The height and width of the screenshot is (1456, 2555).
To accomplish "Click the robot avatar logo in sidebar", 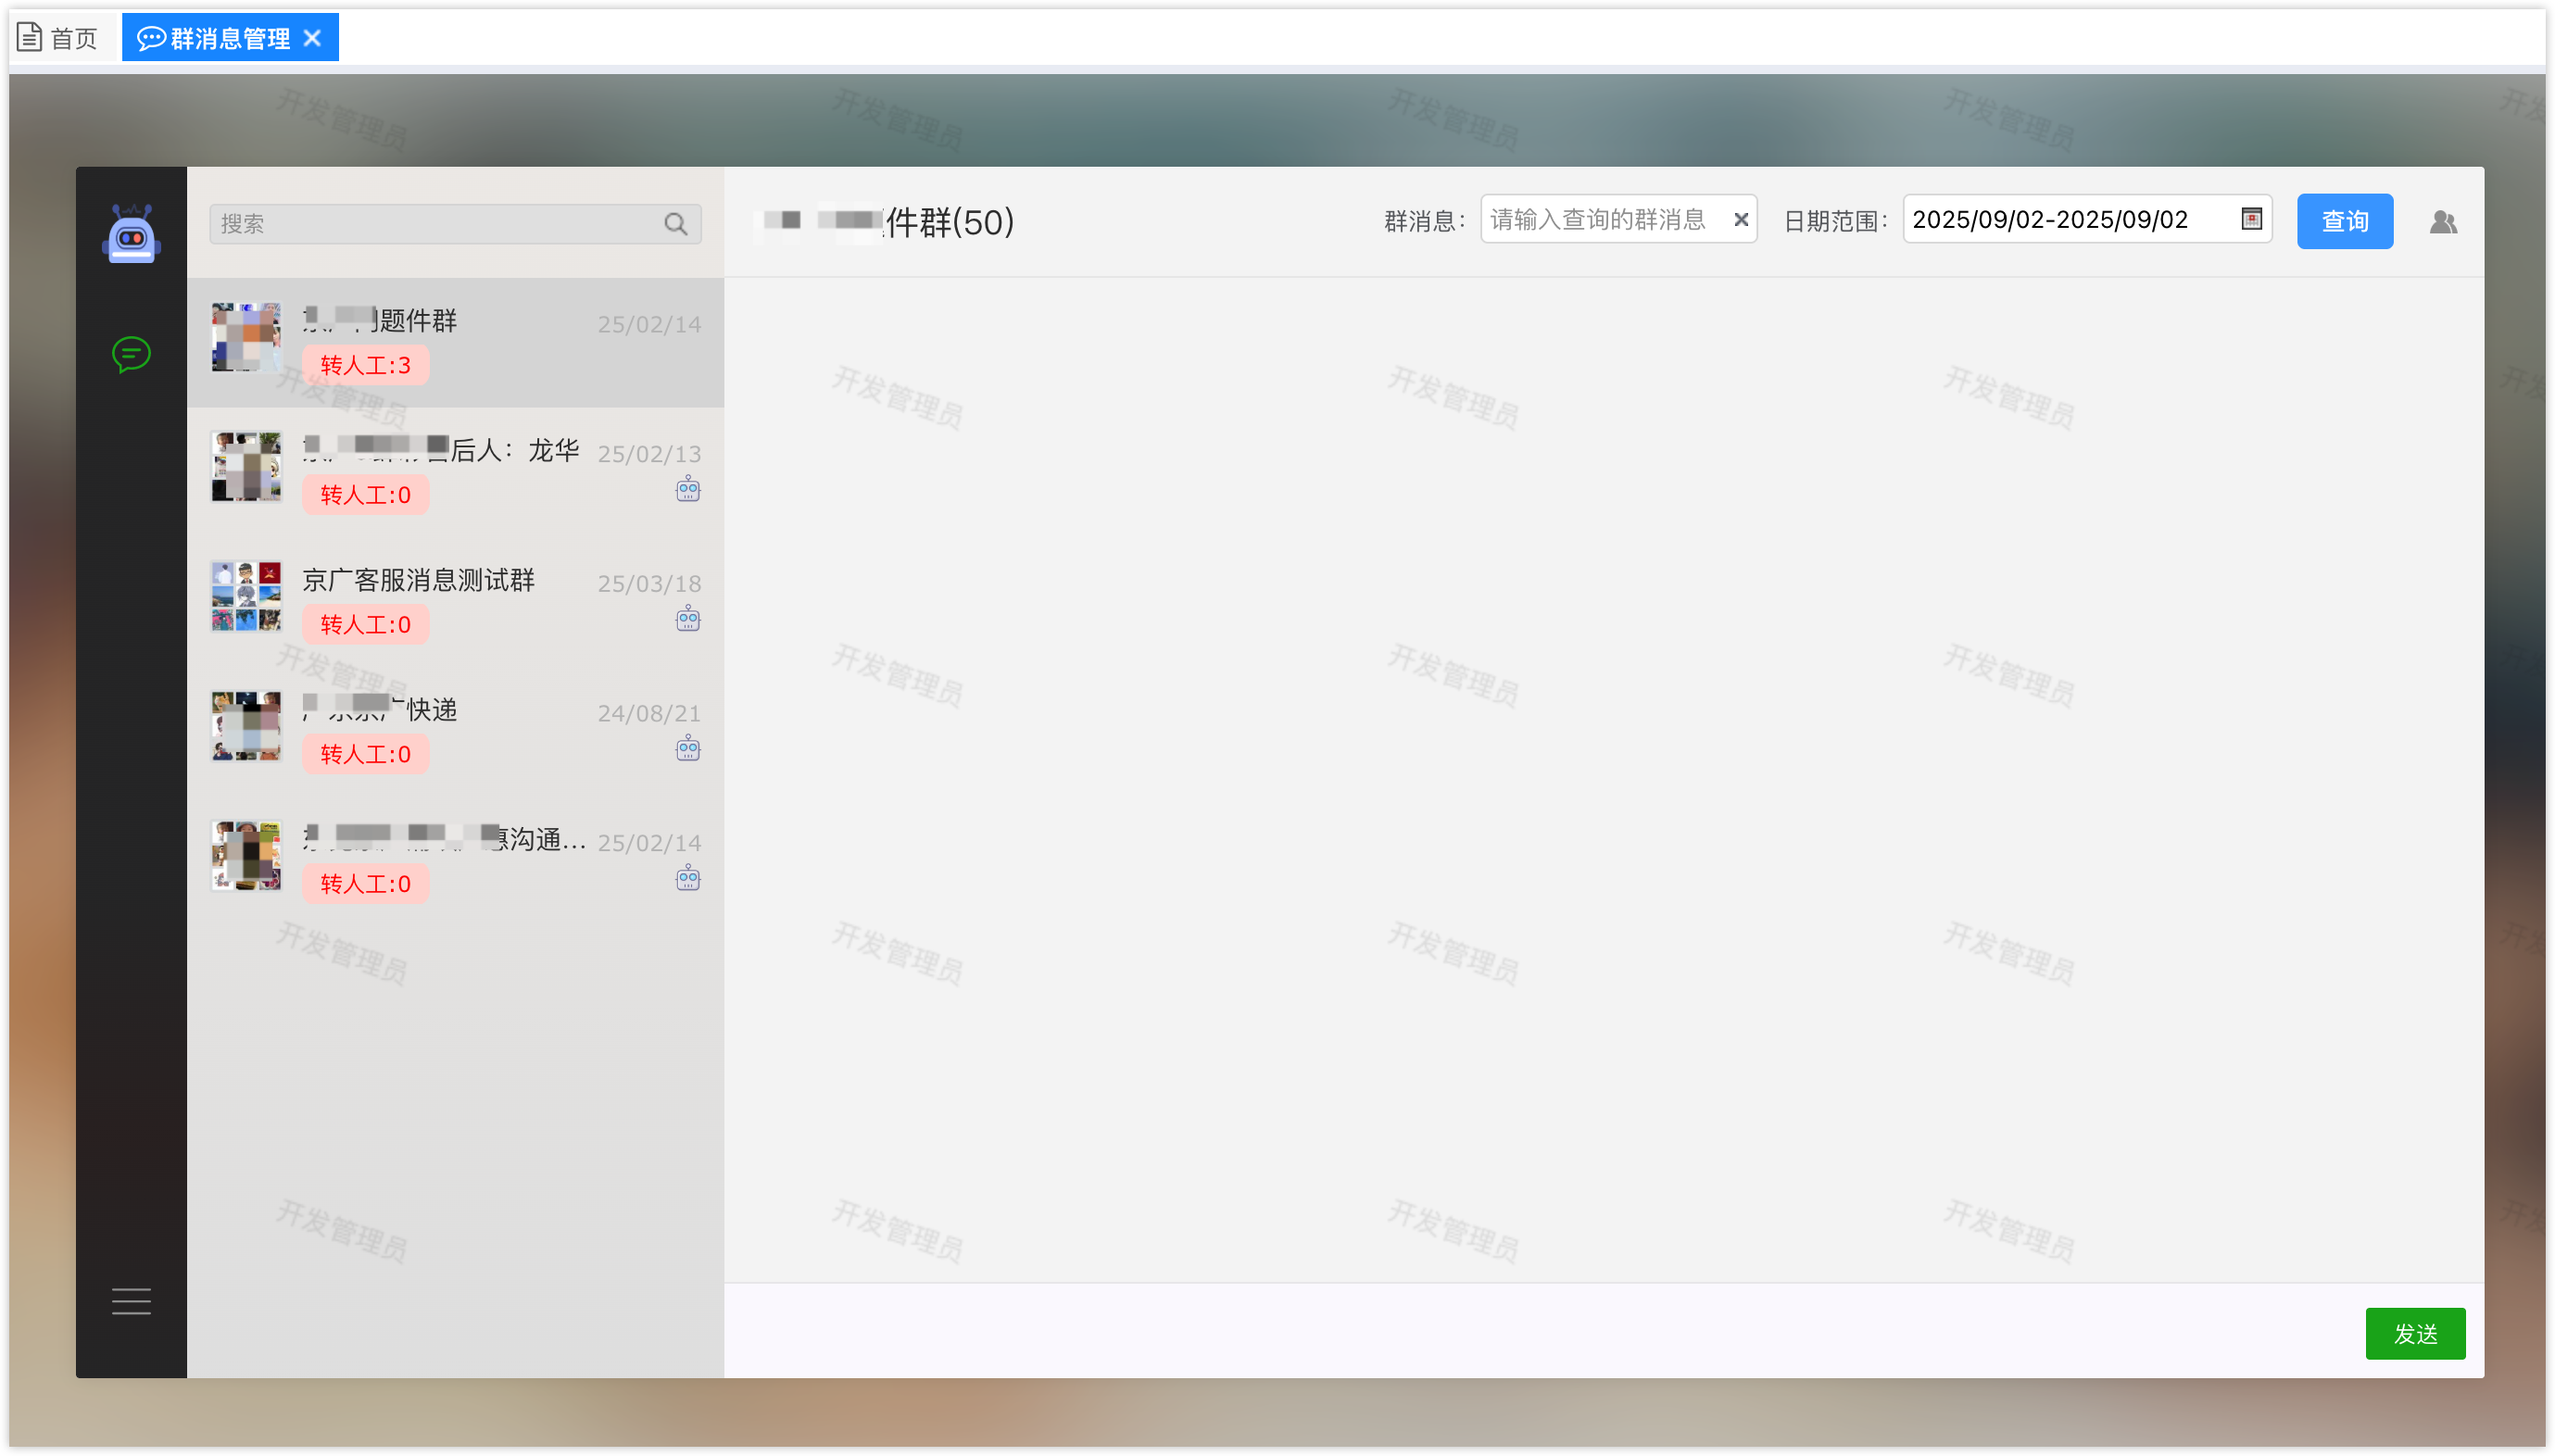I will [x=131, y=235].
